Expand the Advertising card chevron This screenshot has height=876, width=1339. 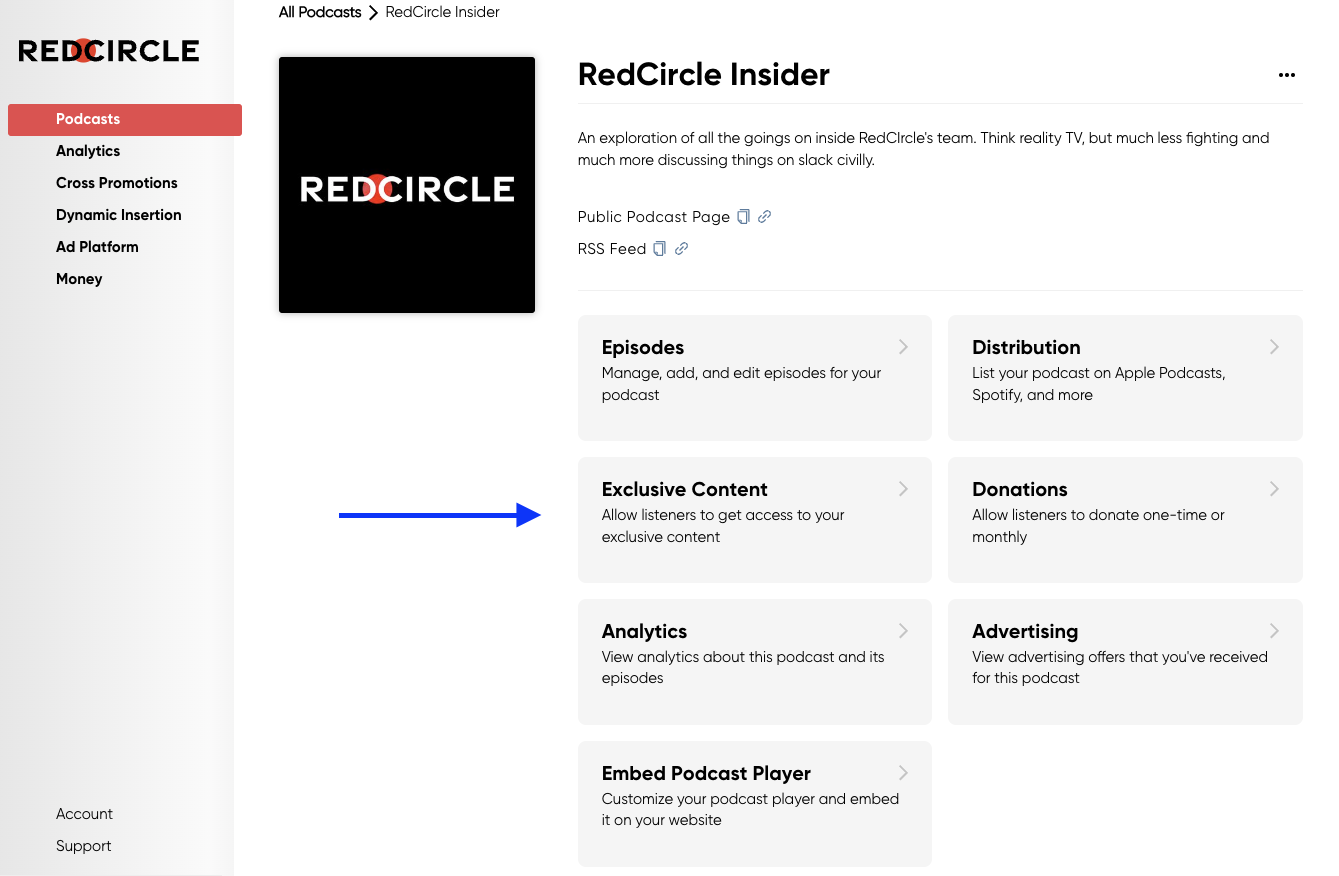(1274, 631)
